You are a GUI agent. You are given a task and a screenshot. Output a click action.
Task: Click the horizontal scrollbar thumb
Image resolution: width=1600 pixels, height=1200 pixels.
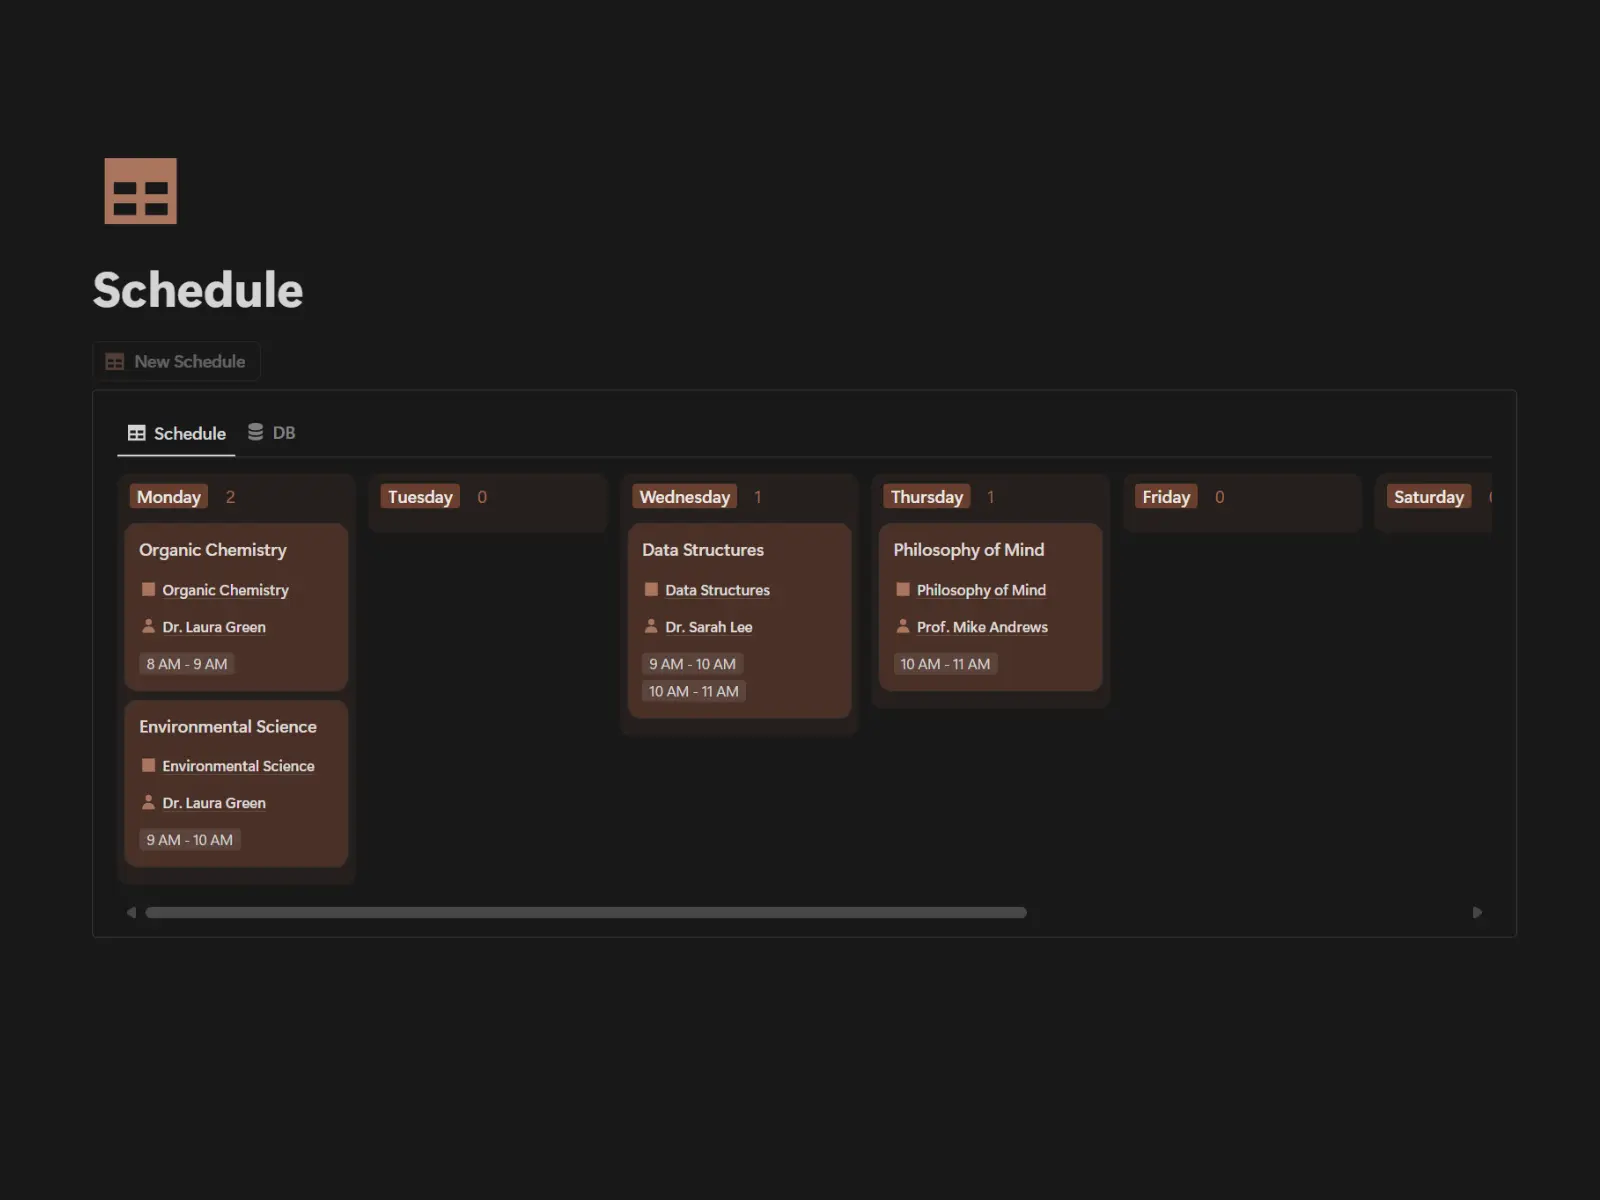click(586, 912)
